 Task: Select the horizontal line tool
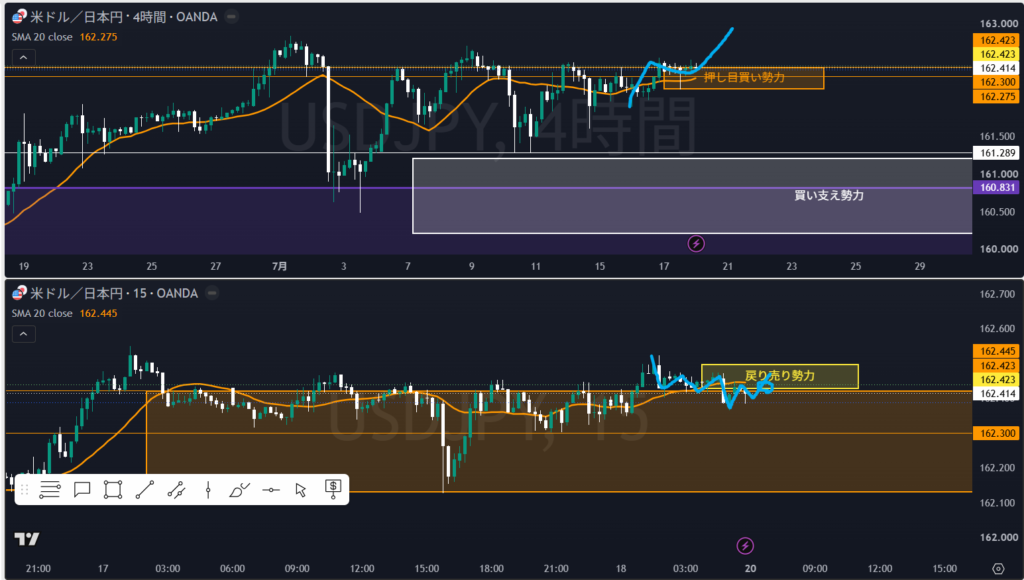coord(271,489)
